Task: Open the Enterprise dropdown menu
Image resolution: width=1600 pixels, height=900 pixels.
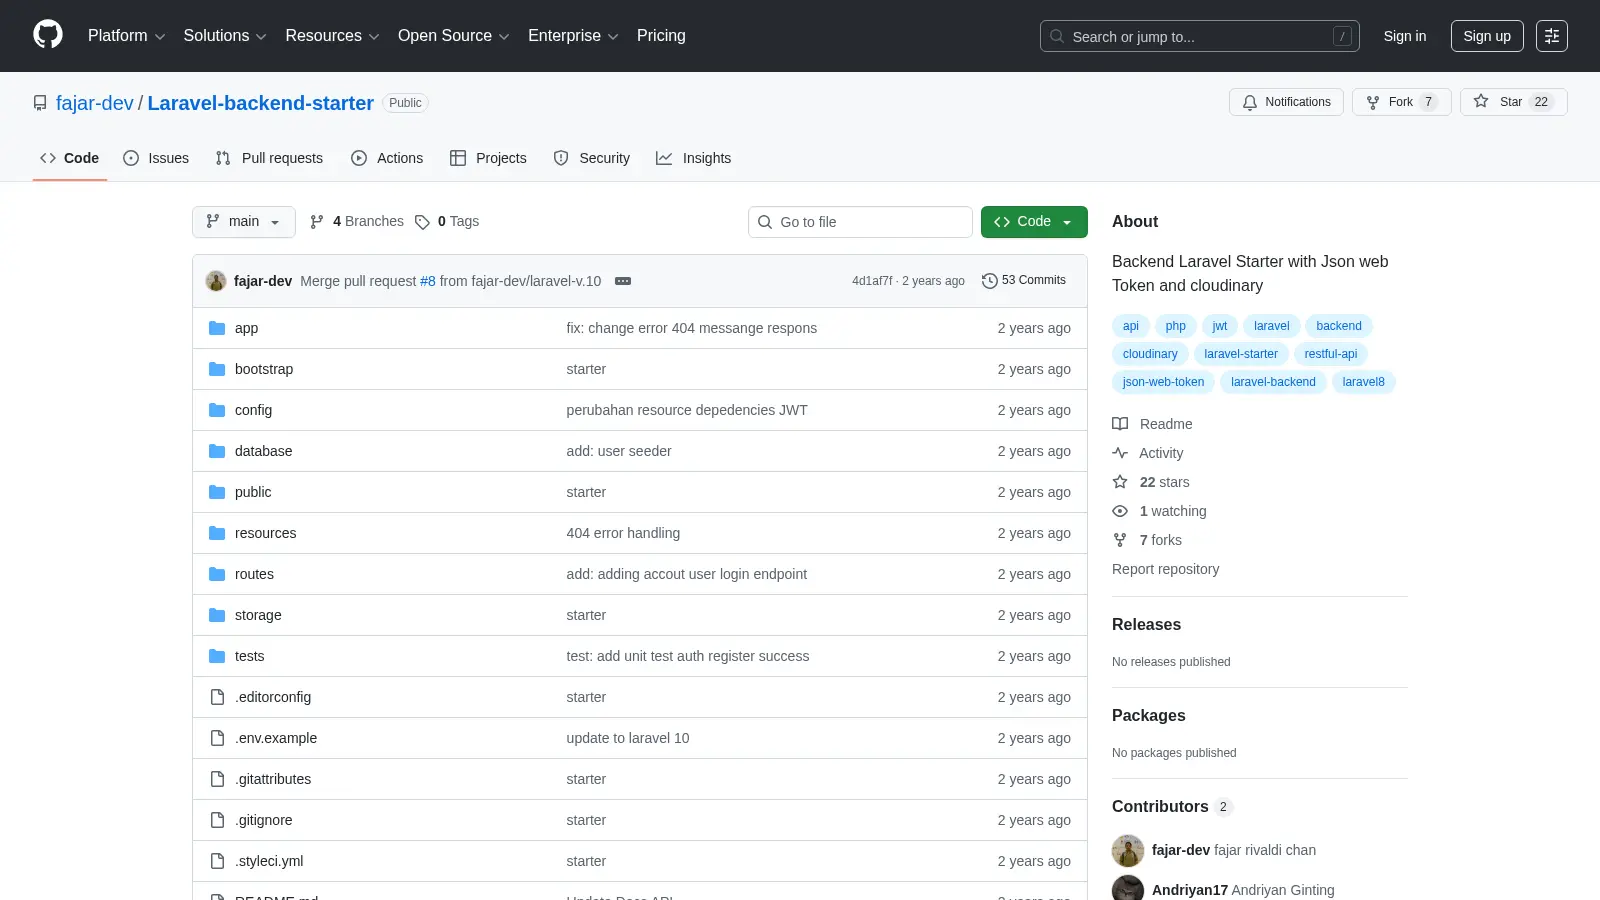Action: point(573,36)
